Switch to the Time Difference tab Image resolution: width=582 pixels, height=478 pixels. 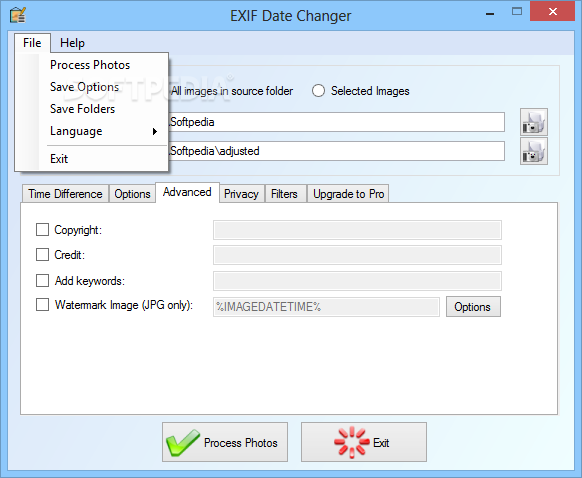point(65,194)
